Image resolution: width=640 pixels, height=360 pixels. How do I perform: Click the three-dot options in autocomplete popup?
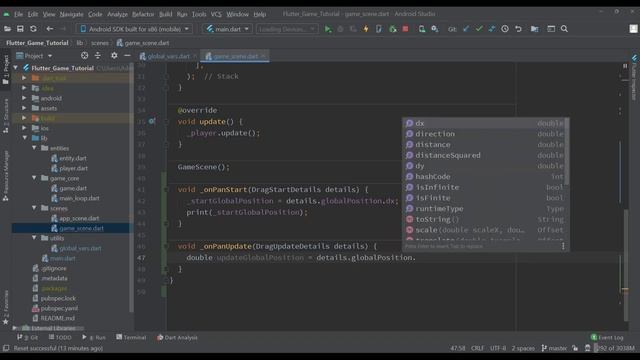click(563, 246)
